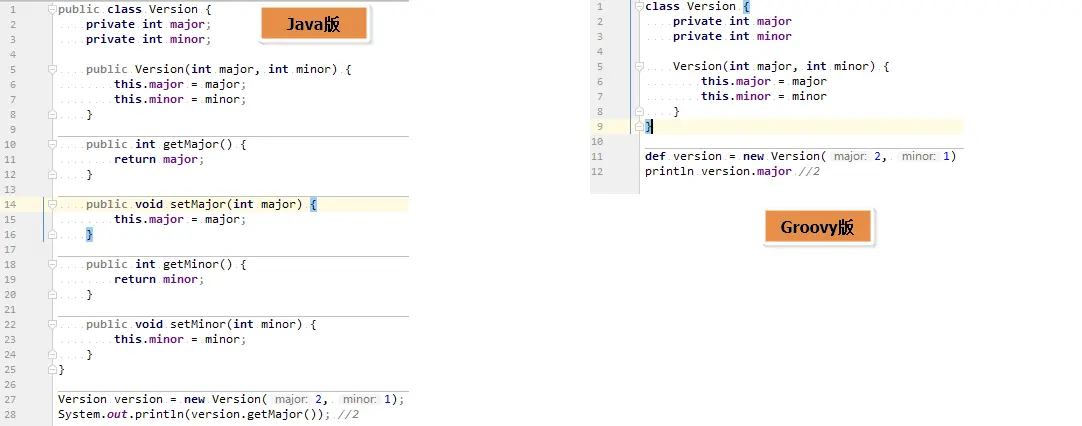This screenshot has height=426, width=1082.
Task: Click the highlighted closing brace on Java line 16
Action: point(89,235)
